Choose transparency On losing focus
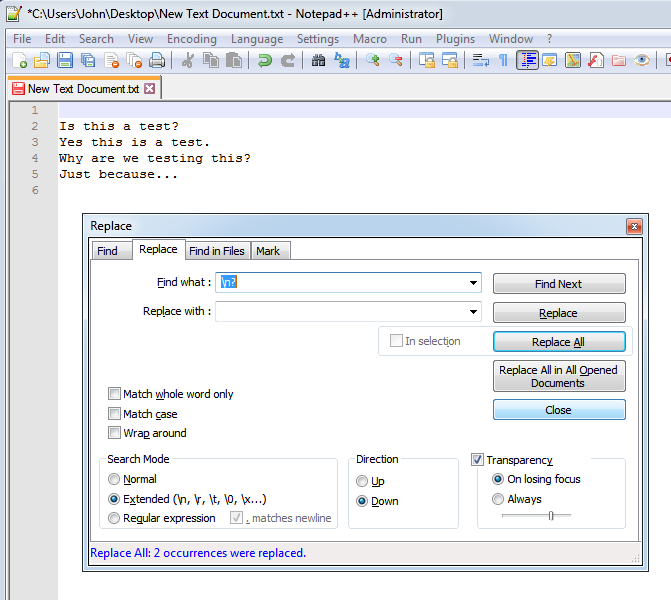 498,479
